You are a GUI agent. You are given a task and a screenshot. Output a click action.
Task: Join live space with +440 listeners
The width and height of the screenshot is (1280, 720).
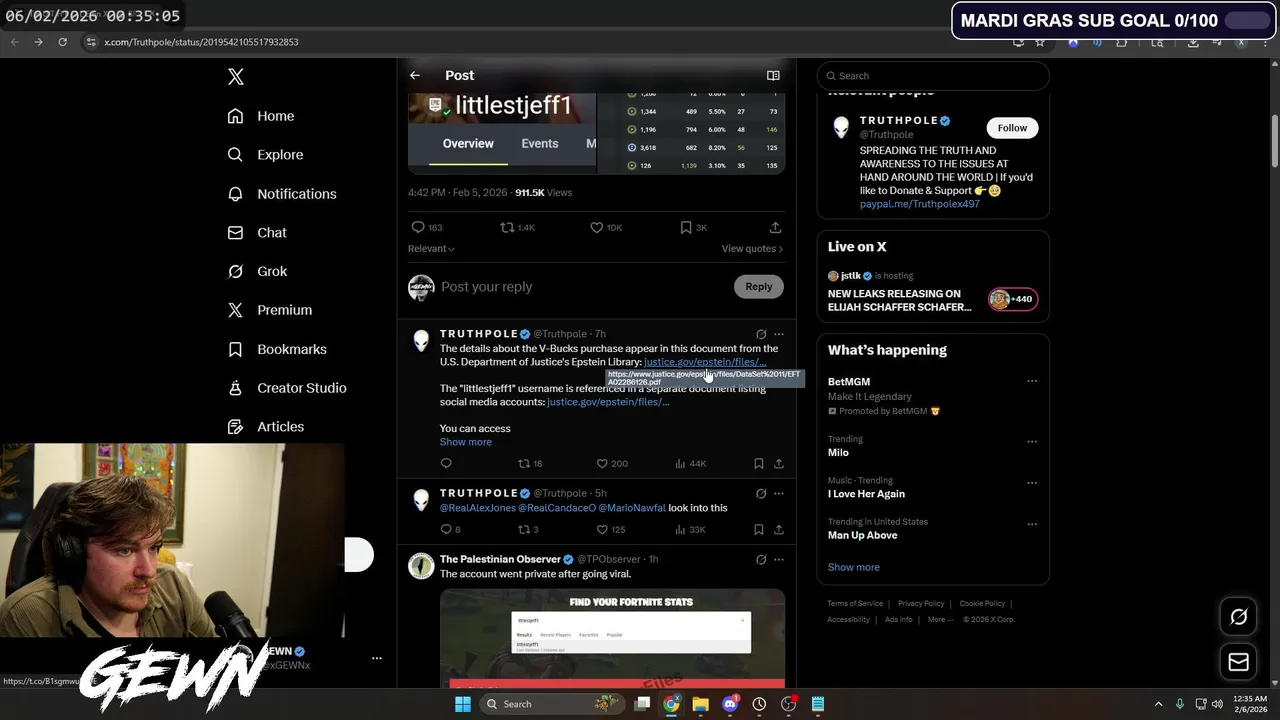click(1012, 299)
